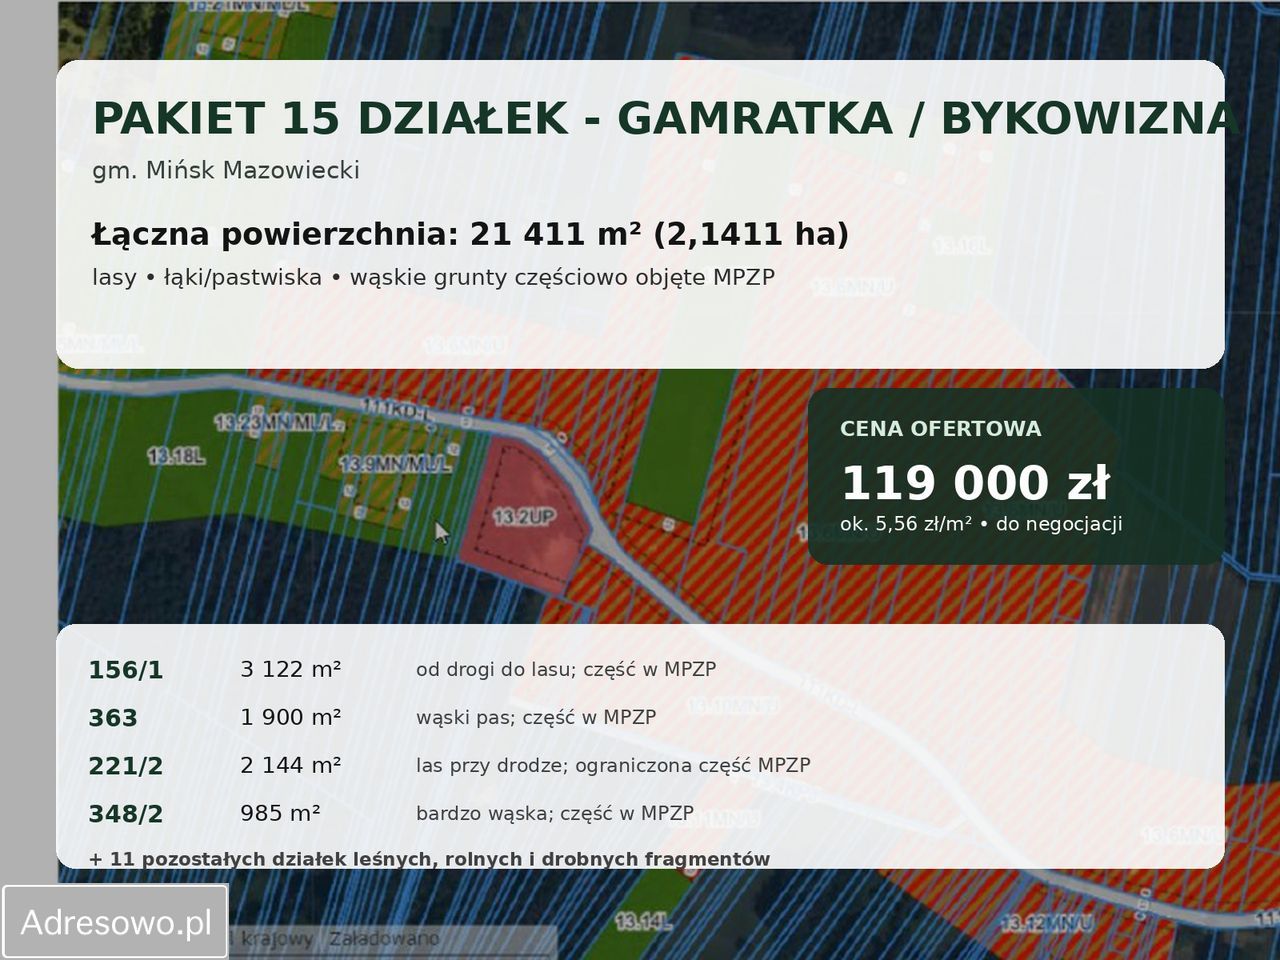Select parcel number '156/1'
Image resolution: width=1280 pixels, height=960 pixels.
[x=125, y=670]
